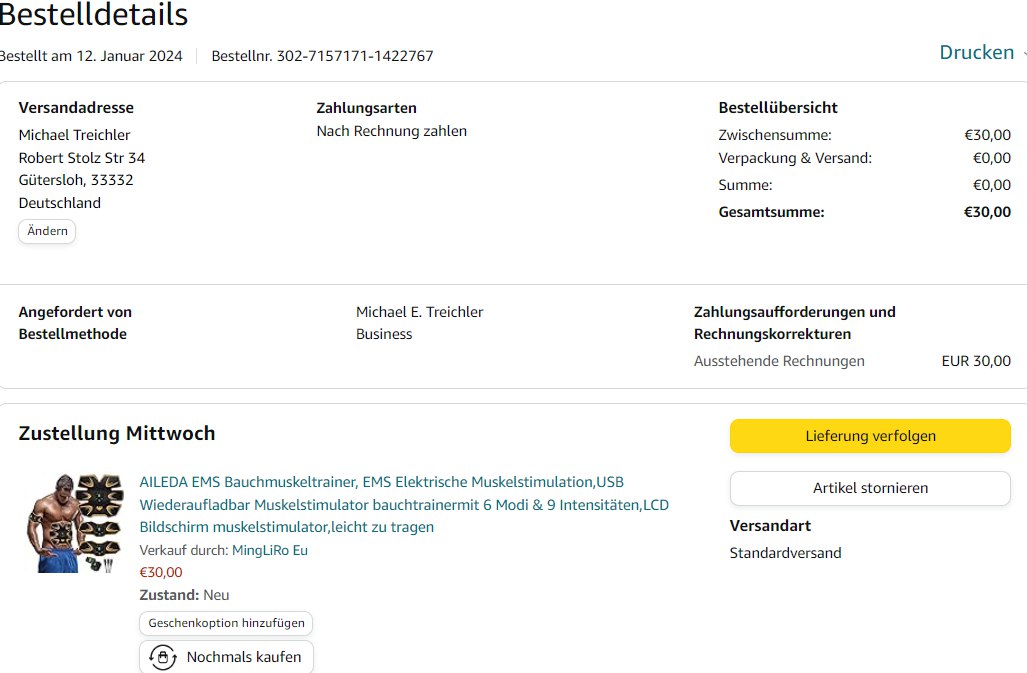The image size is (1027, 673).
Task: Click the Zustellung Mittwoch heading
Action: (117, 433)
